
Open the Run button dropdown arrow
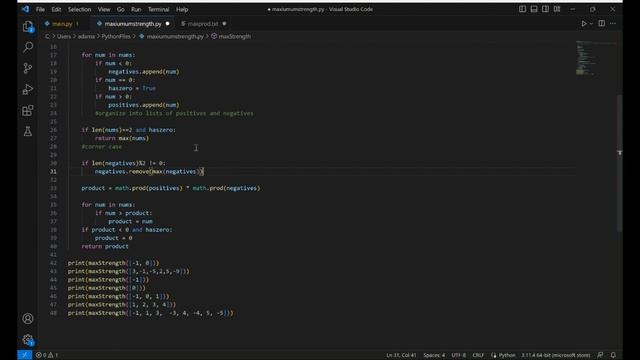591,24
